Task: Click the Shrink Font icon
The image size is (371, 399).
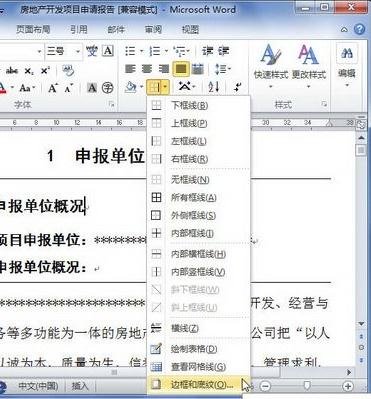Action: (69, 88)
